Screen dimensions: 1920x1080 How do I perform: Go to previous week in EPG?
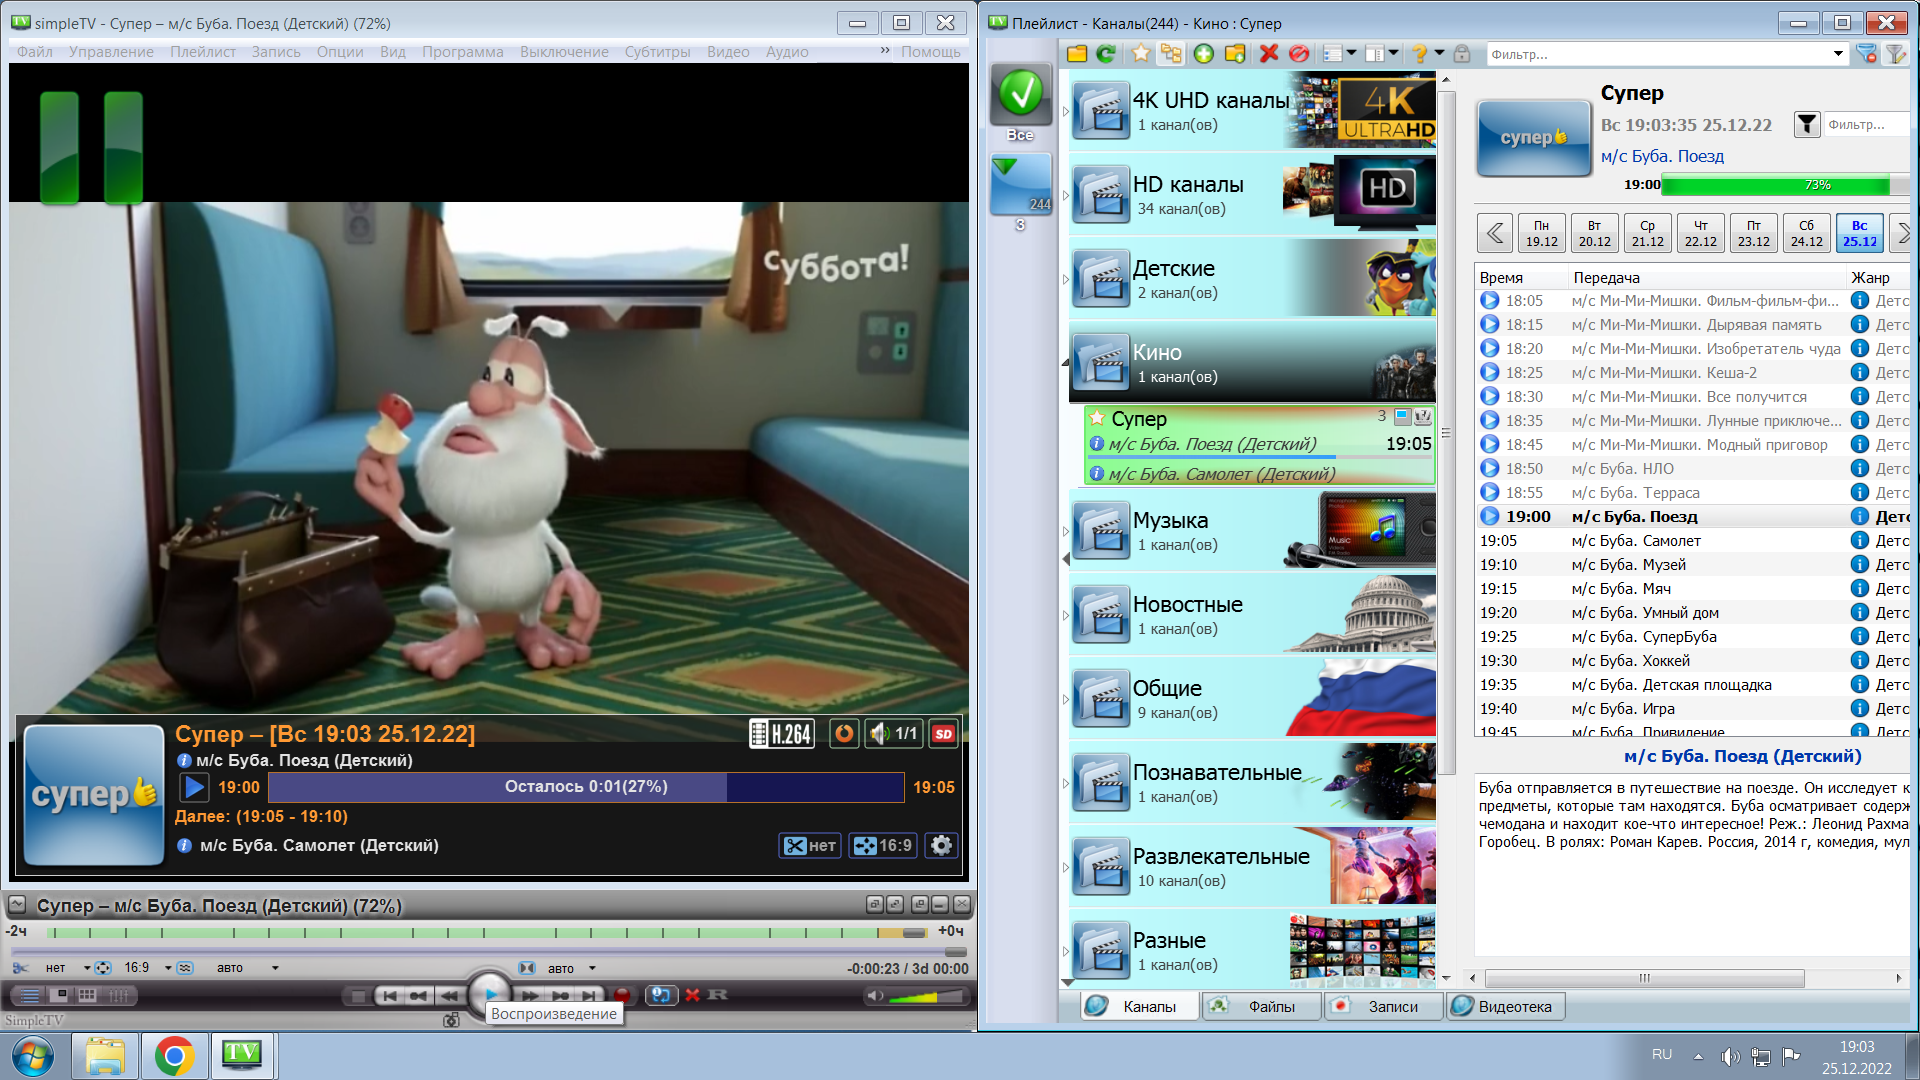pos(1495,233)
